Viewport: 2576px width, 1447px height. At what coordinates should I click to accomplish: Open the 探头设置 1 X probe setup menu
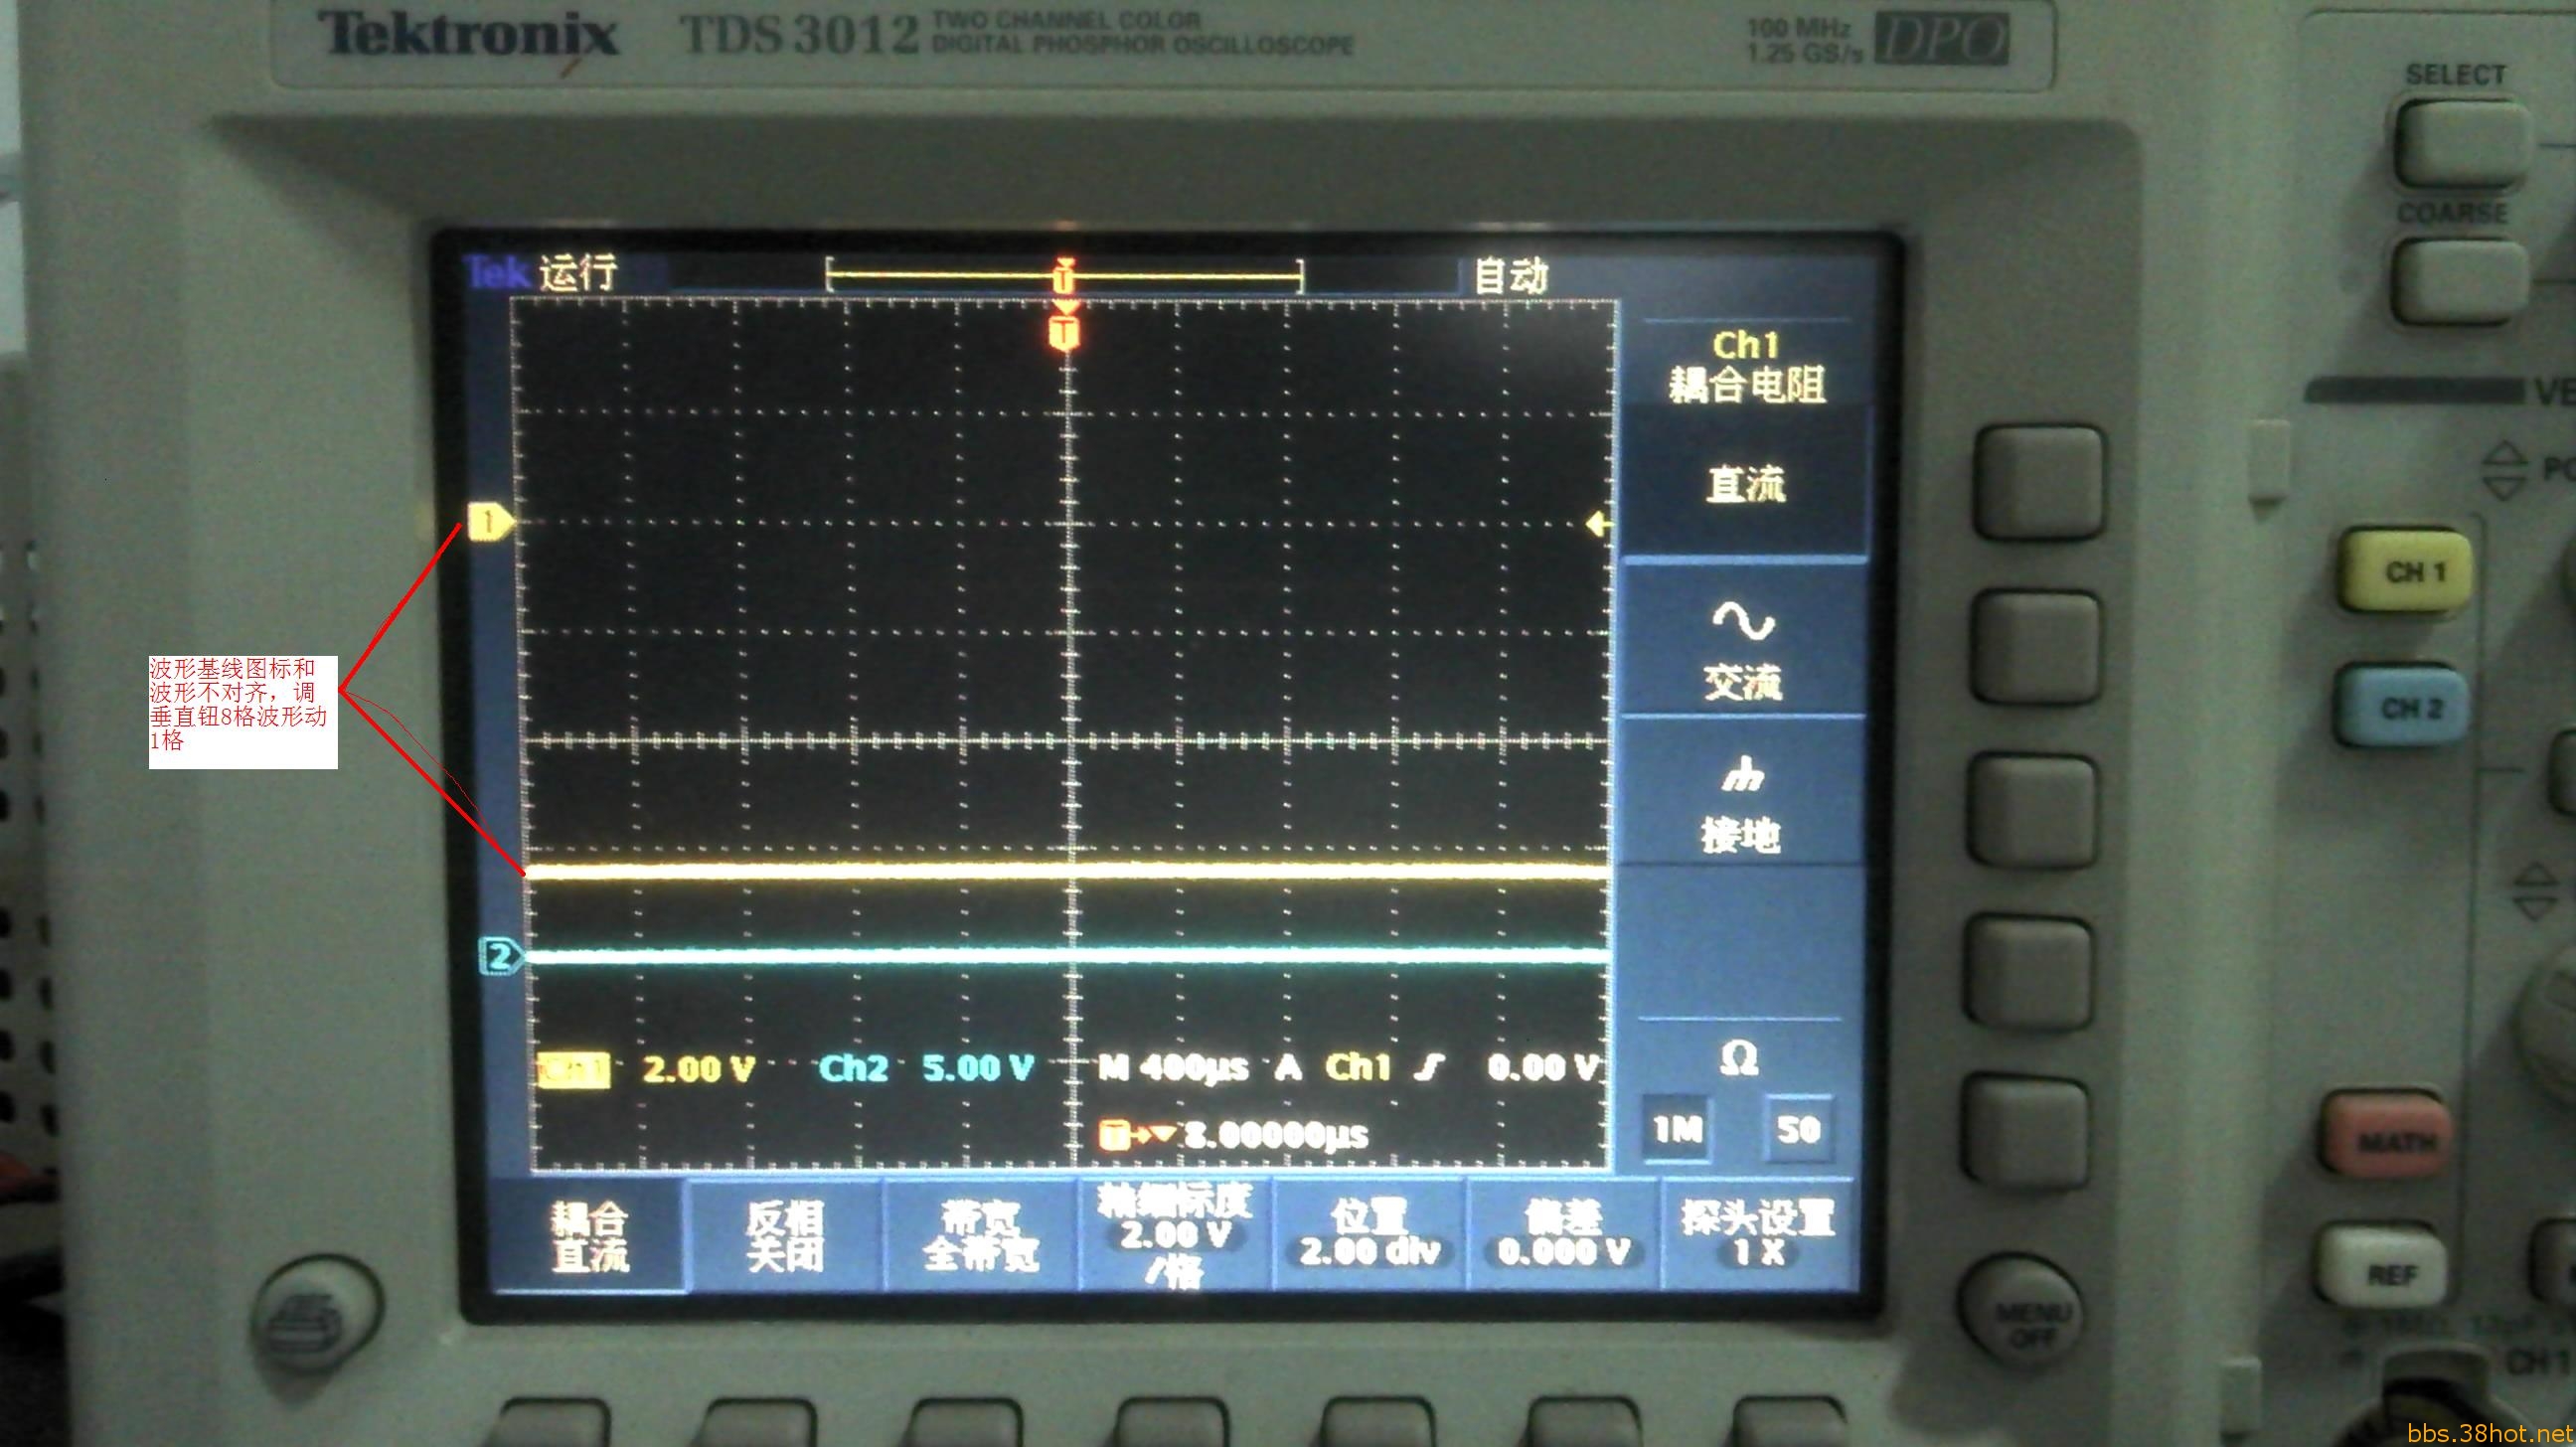point(1758,1236)
